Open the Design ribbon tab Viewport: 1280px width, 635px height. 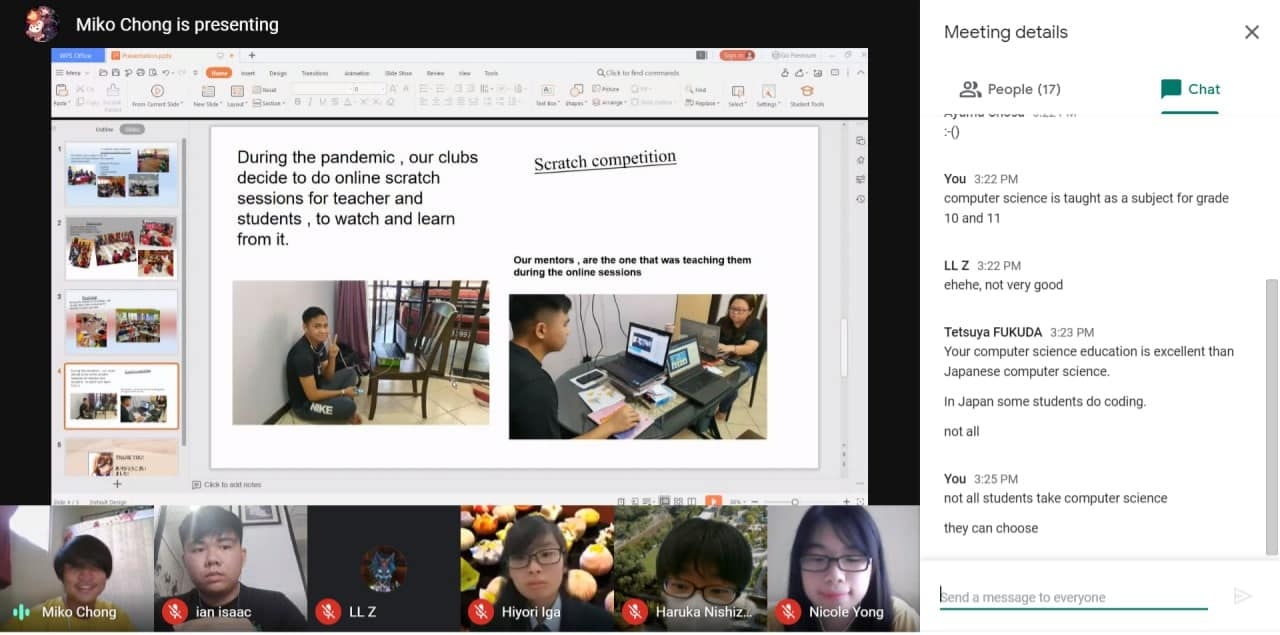[x=278, y=73]
